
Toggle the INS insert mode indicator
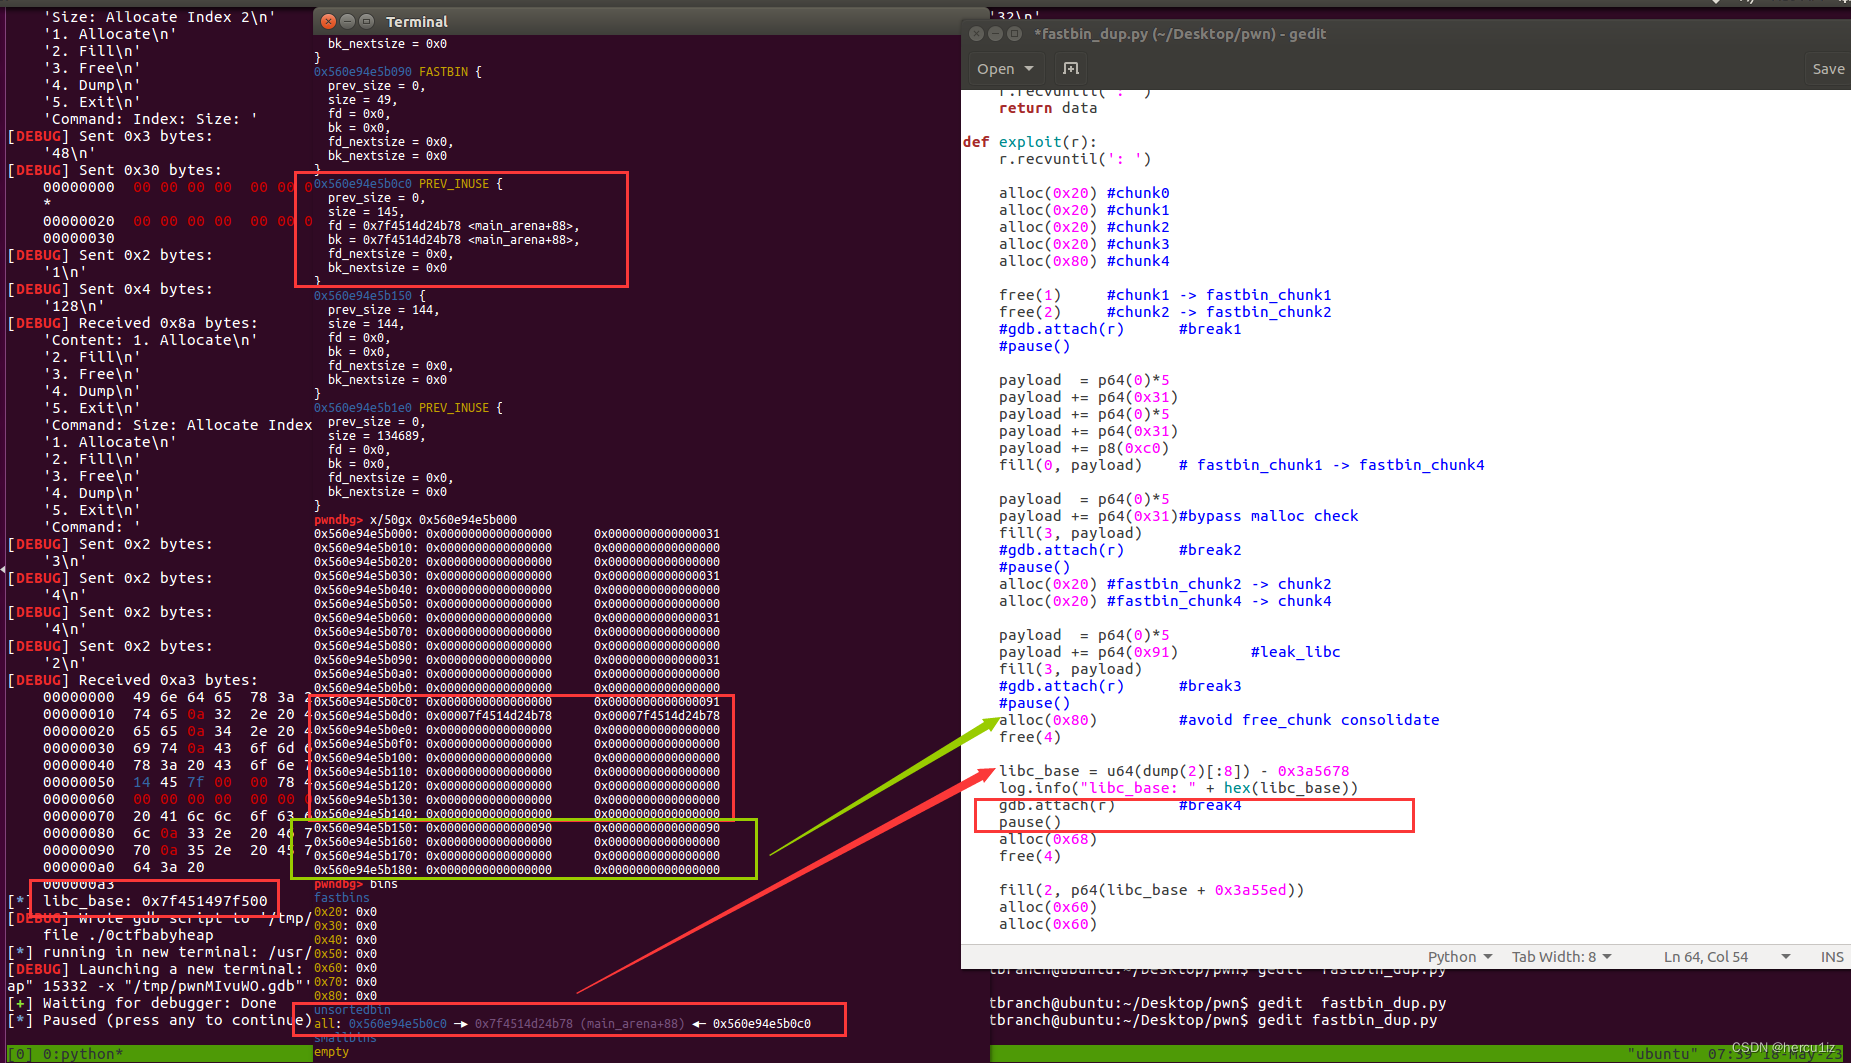(1832, 957)
